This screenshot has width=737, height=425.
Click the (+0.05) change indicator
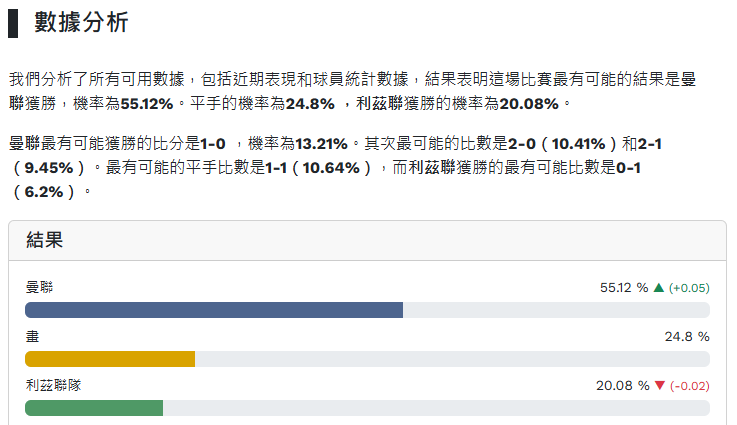pyautogui.click(x=689, y=288)
